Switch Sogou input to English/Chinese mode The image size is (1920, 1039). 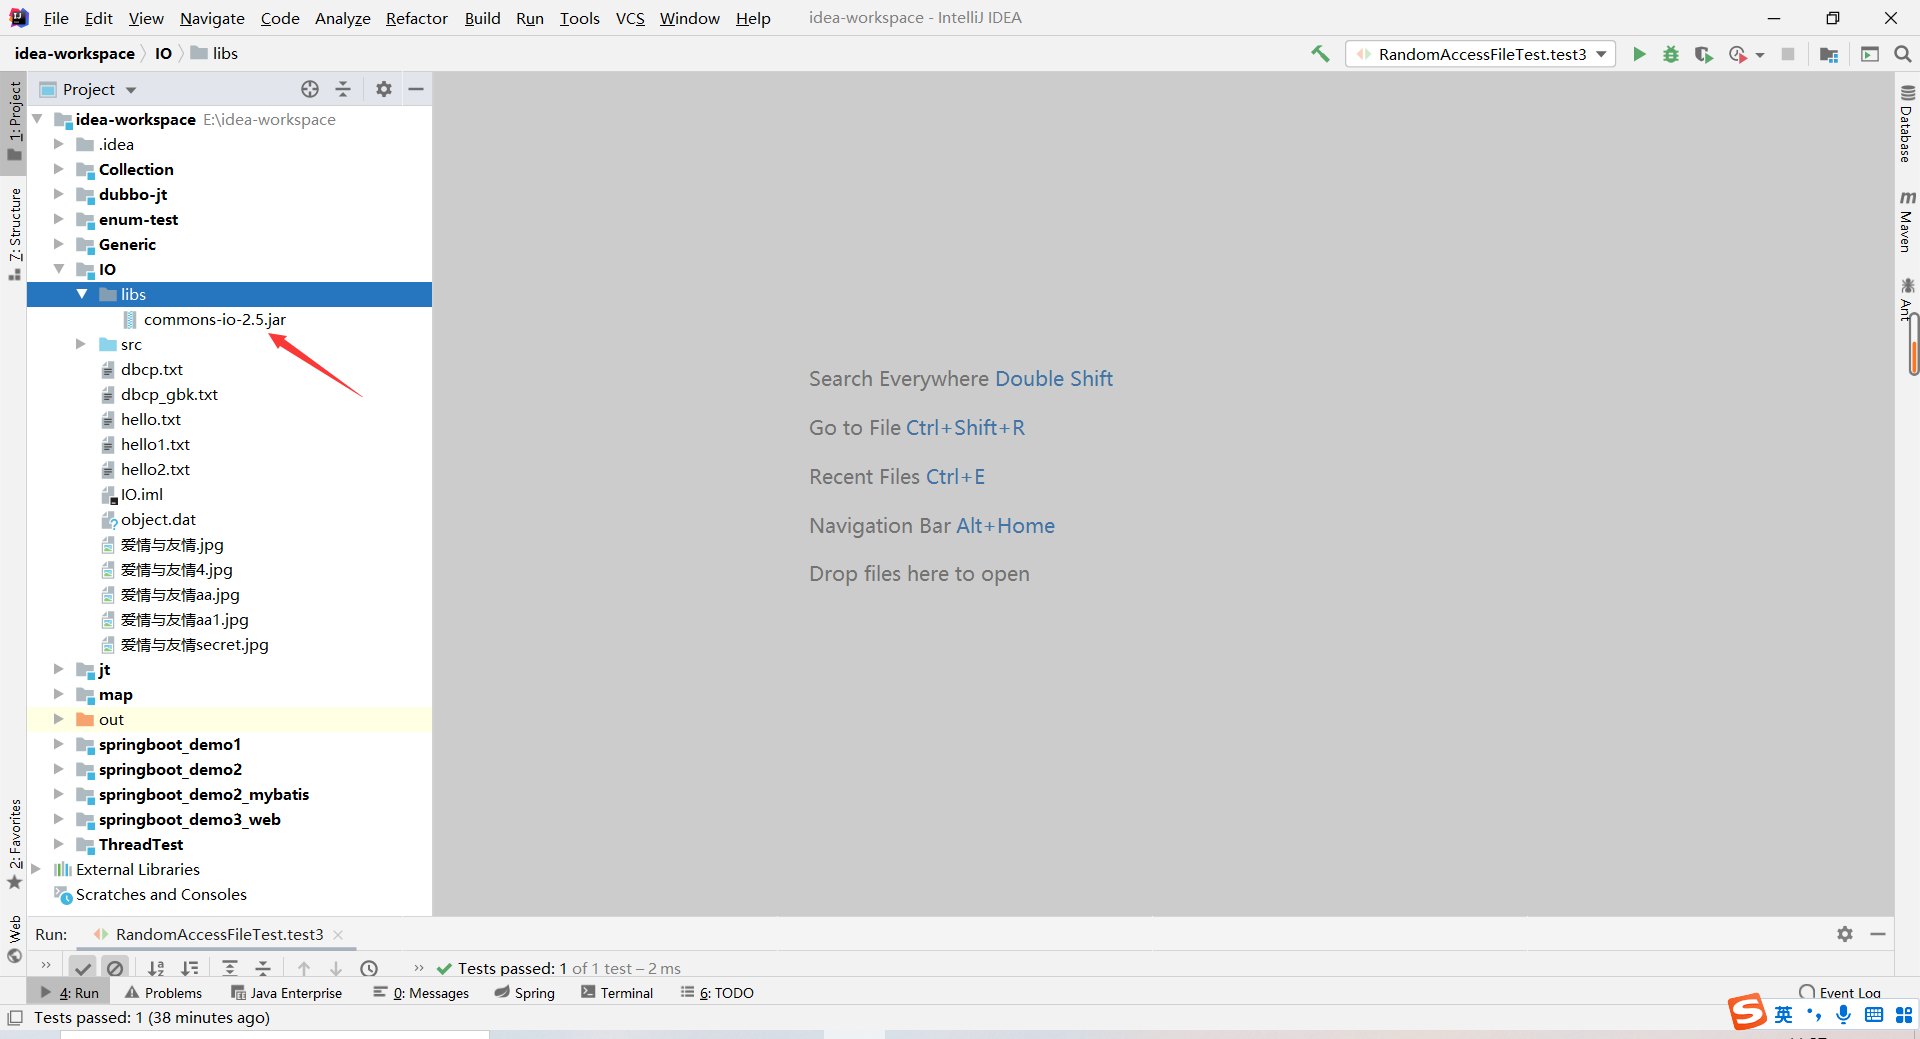pos(1784,1015)
